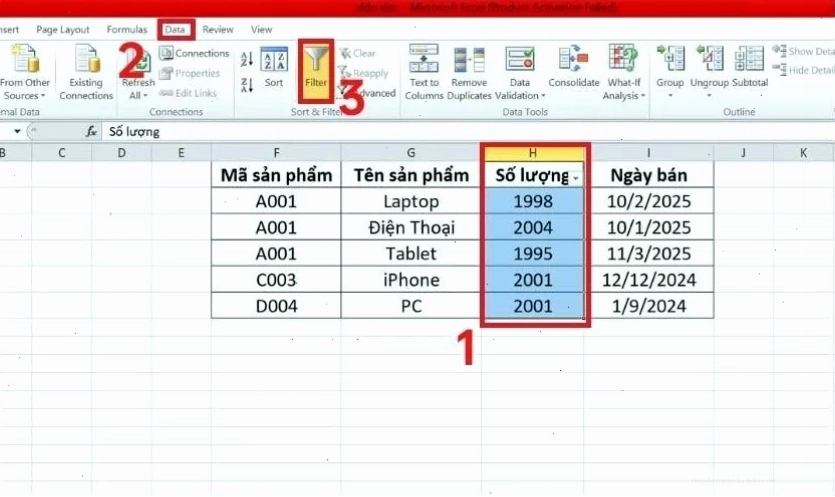835x497 pixels.
Task: Select the cell with value 1995
Action: pos(533,254)
